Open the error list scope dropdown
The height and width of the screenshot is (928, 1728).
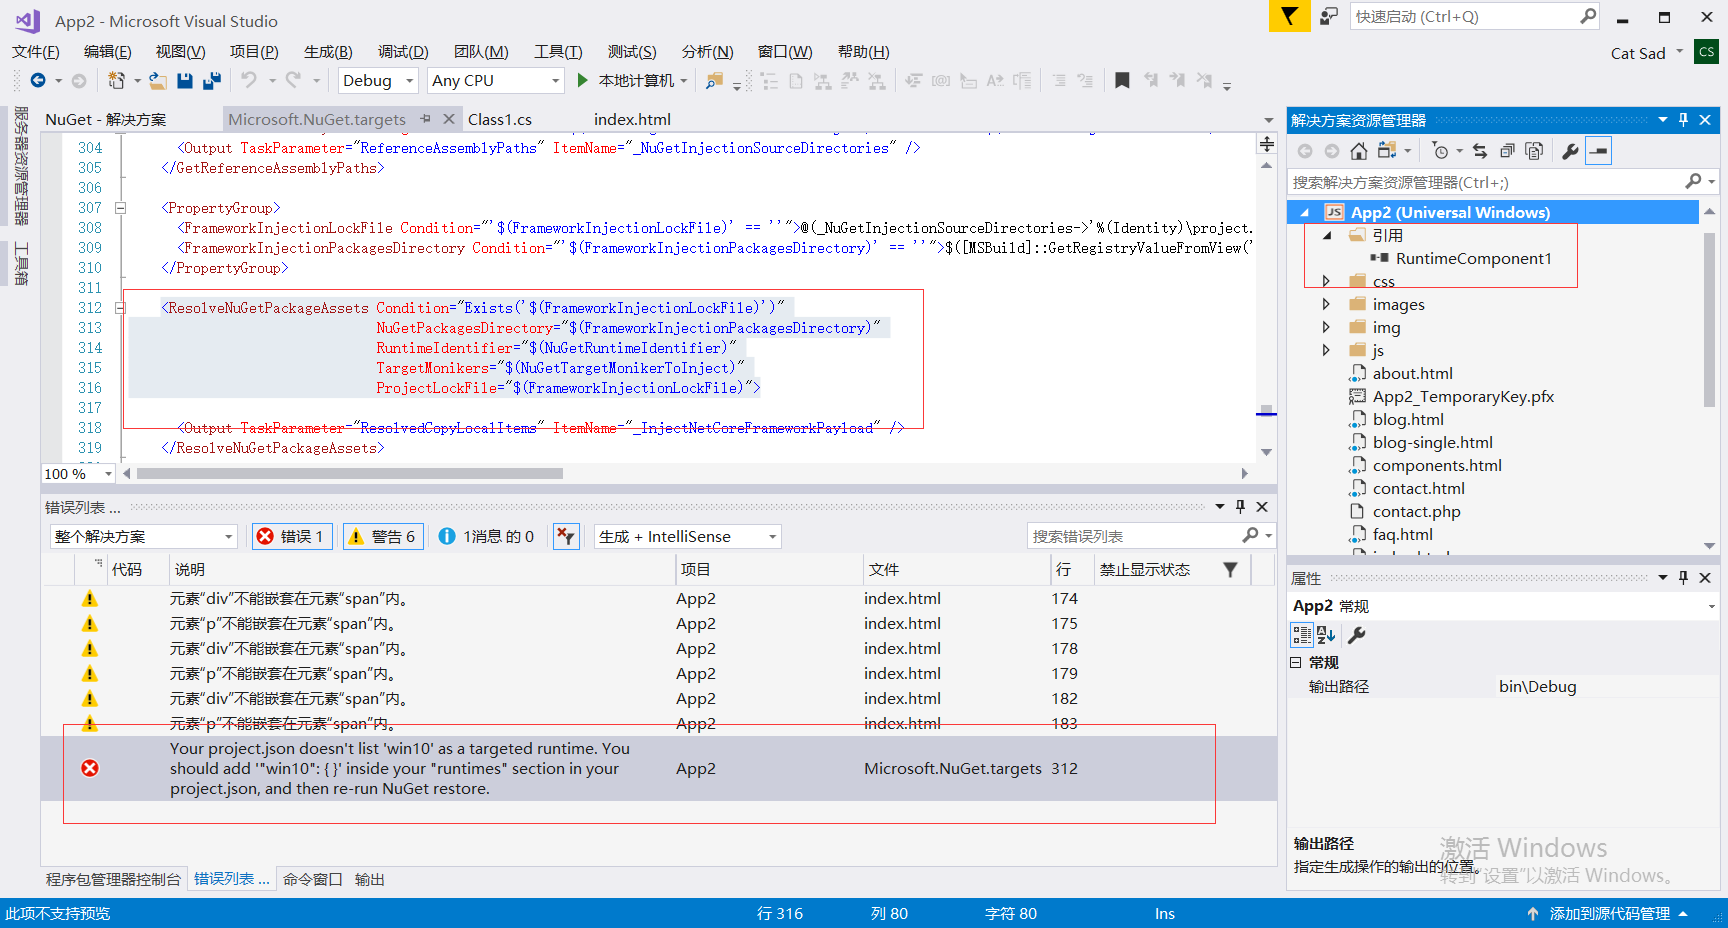pos(143,537)
